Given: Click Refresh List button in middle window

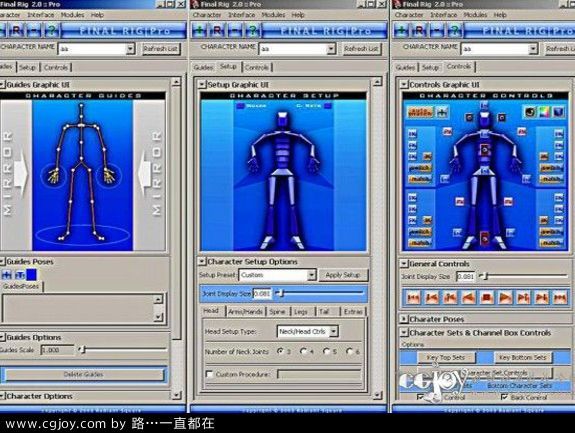Looking at the screenshot, I should point(361,49).
